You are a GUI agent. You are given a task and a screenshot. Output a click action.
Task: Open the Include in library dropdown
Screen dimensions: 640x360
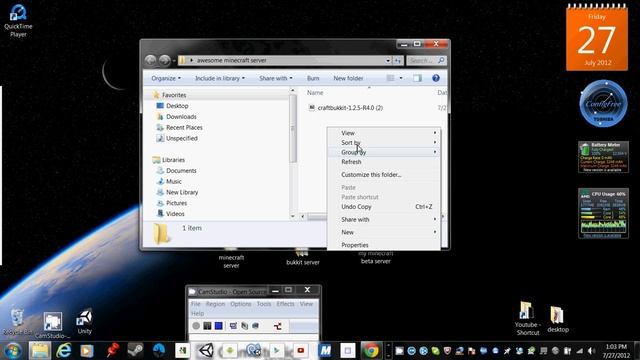pos(220,78)
